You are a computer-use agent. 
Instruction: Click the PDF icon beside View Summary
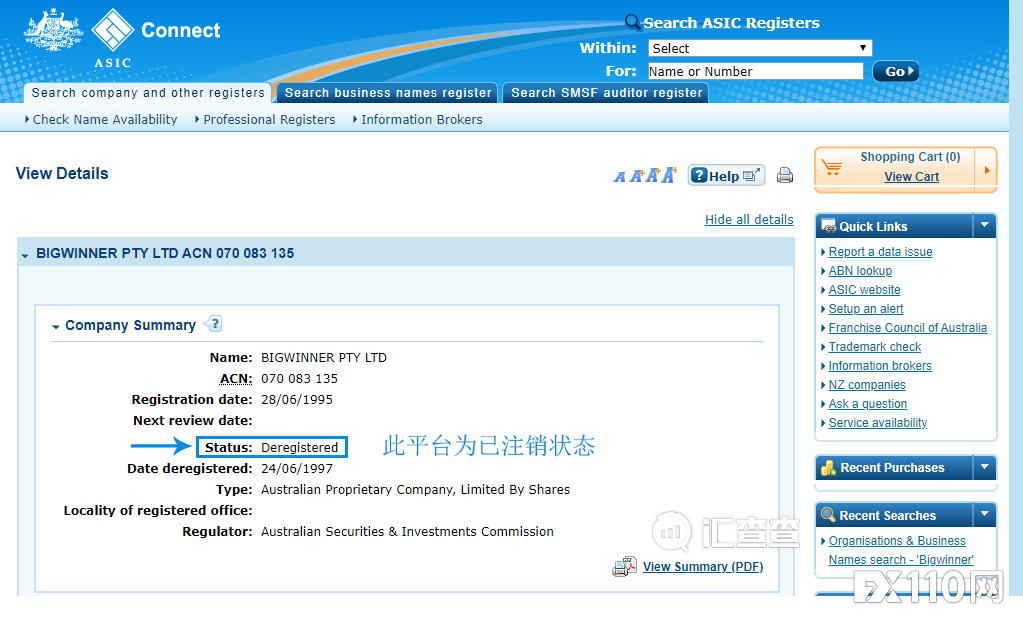pos(625,567)
